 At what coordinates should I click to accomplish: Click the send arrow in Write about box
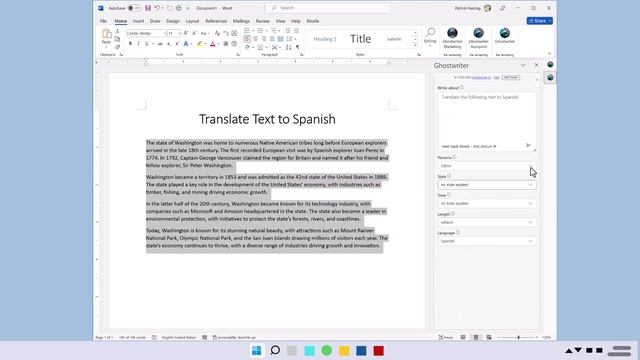point(528,145)
